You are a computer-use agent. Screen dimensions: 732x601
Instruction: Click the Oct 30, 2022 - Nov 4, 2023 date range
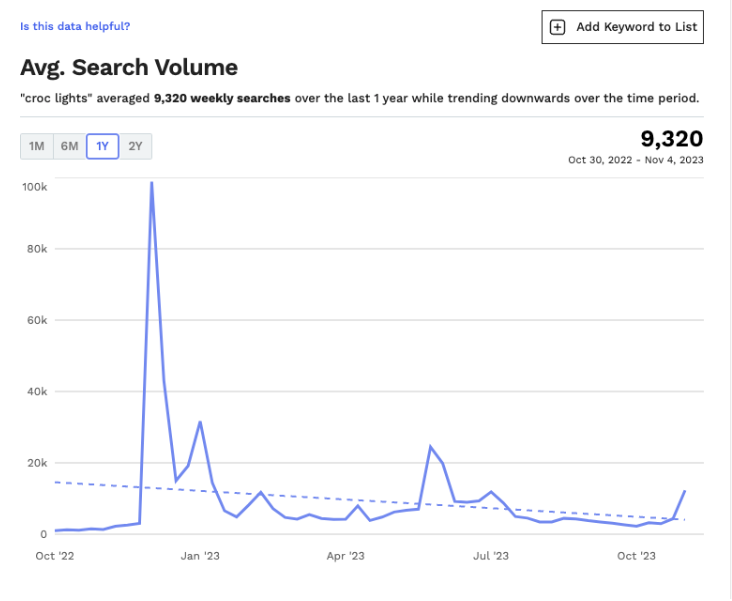point(635,160)
